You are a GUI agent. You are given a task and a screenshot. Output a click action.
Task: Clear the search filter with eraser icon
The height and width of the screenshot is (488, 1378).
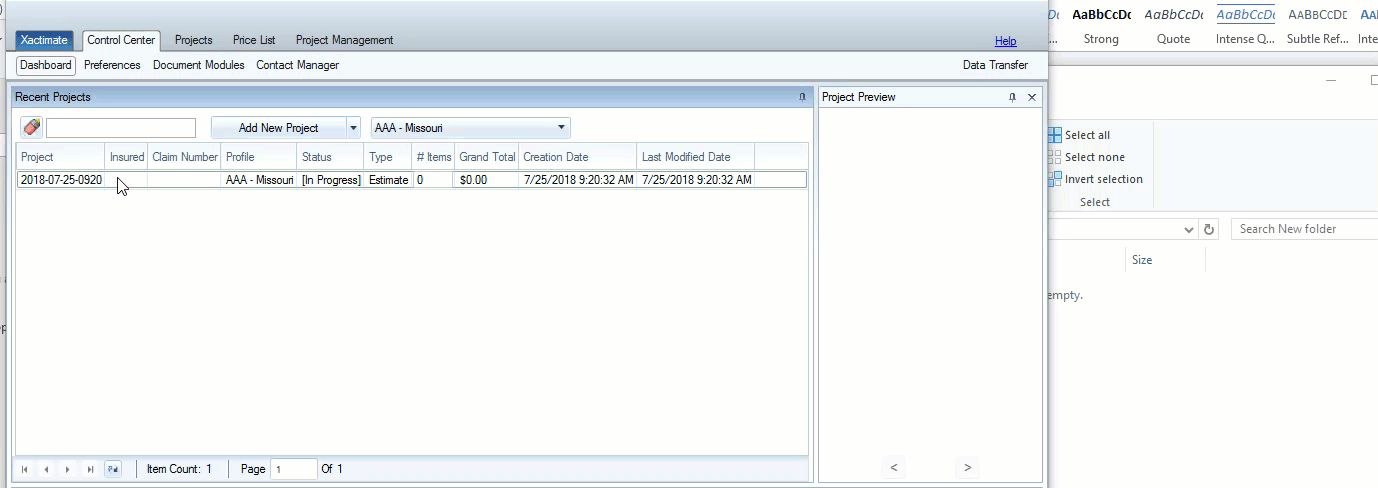[32, 128]
